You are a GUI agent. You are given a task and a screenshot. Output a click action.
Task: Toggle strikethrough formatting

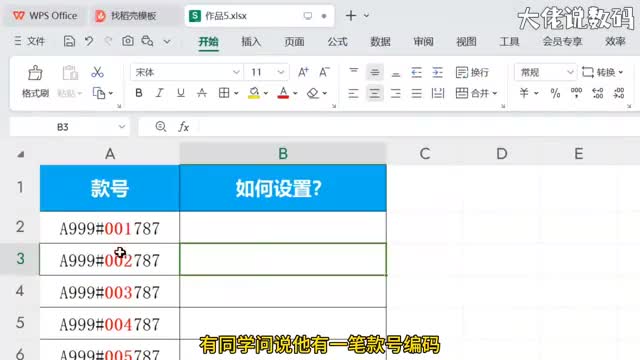[x=202, y=93]
